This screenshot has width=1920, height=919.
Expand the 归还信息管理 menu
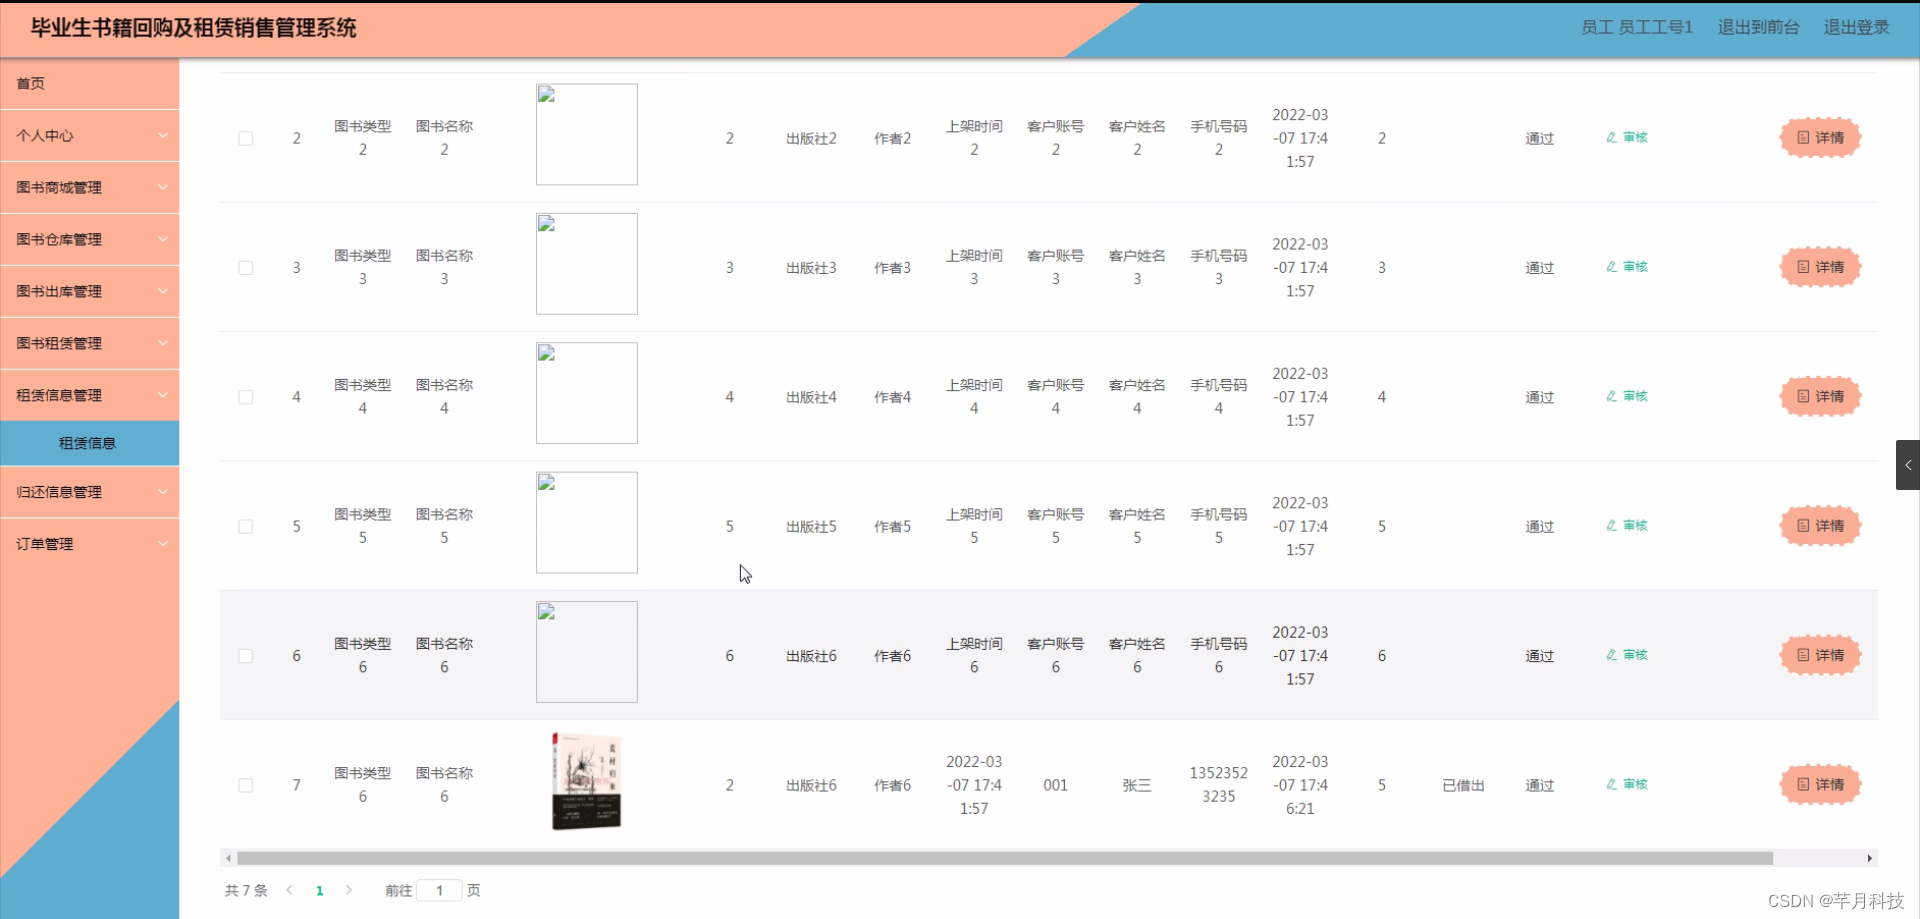pos(90,491)
